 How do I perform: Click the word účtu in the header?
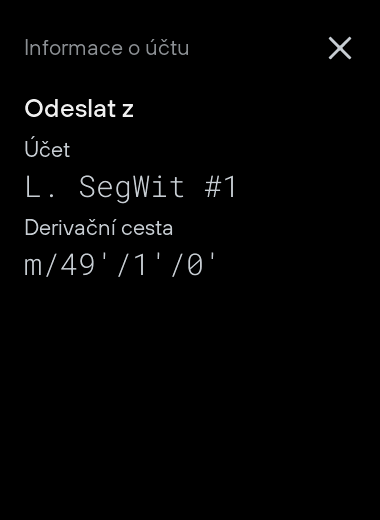tap(167, 47)
